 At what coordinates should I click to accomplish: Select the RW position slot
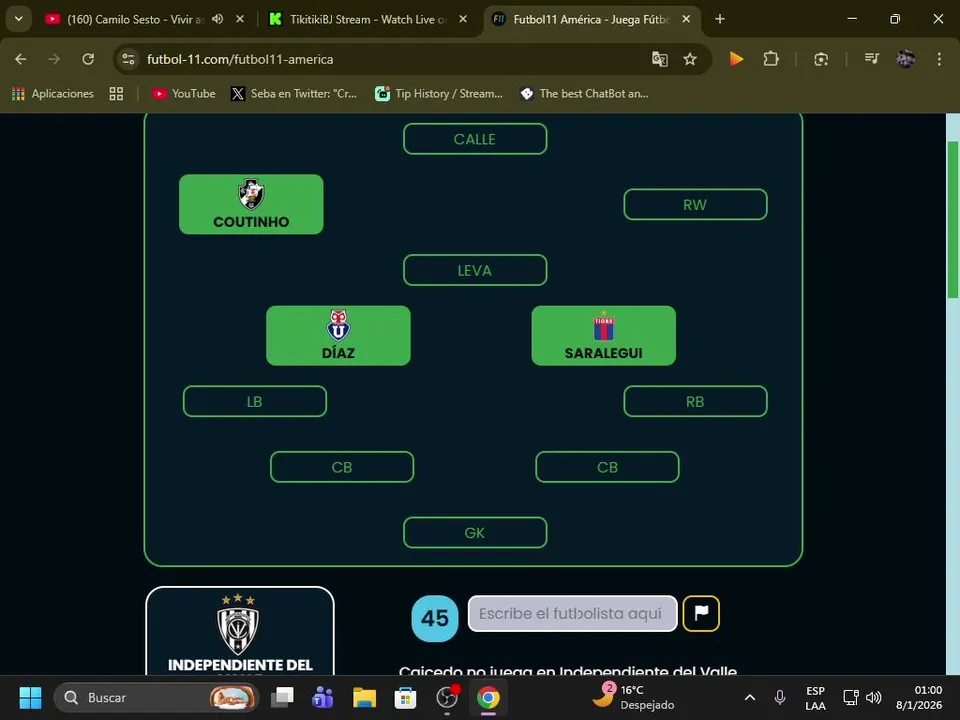[x=695, y=204]
